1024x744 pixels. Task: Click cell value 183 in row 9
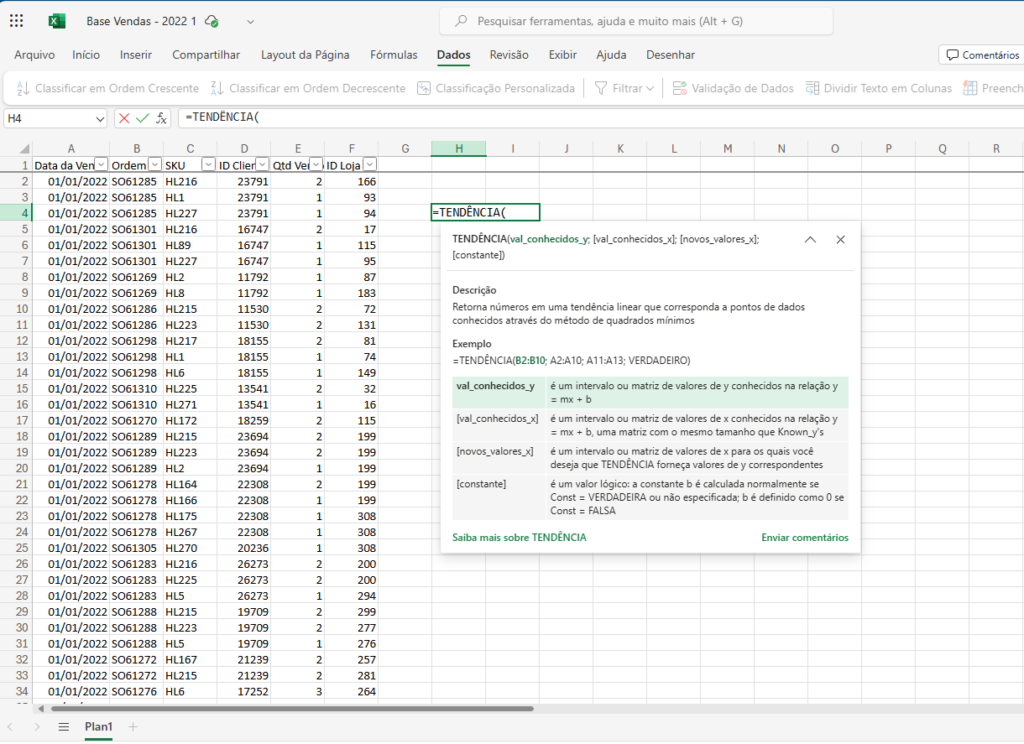point(351,293)
